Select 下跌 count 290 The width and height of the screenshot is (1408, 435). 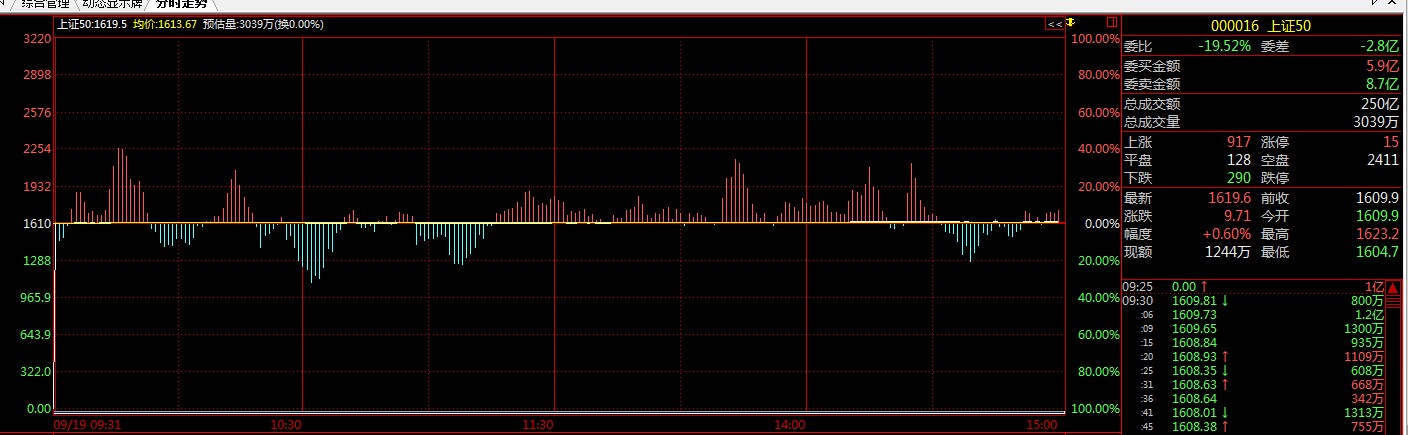(x=1239, y=177)
